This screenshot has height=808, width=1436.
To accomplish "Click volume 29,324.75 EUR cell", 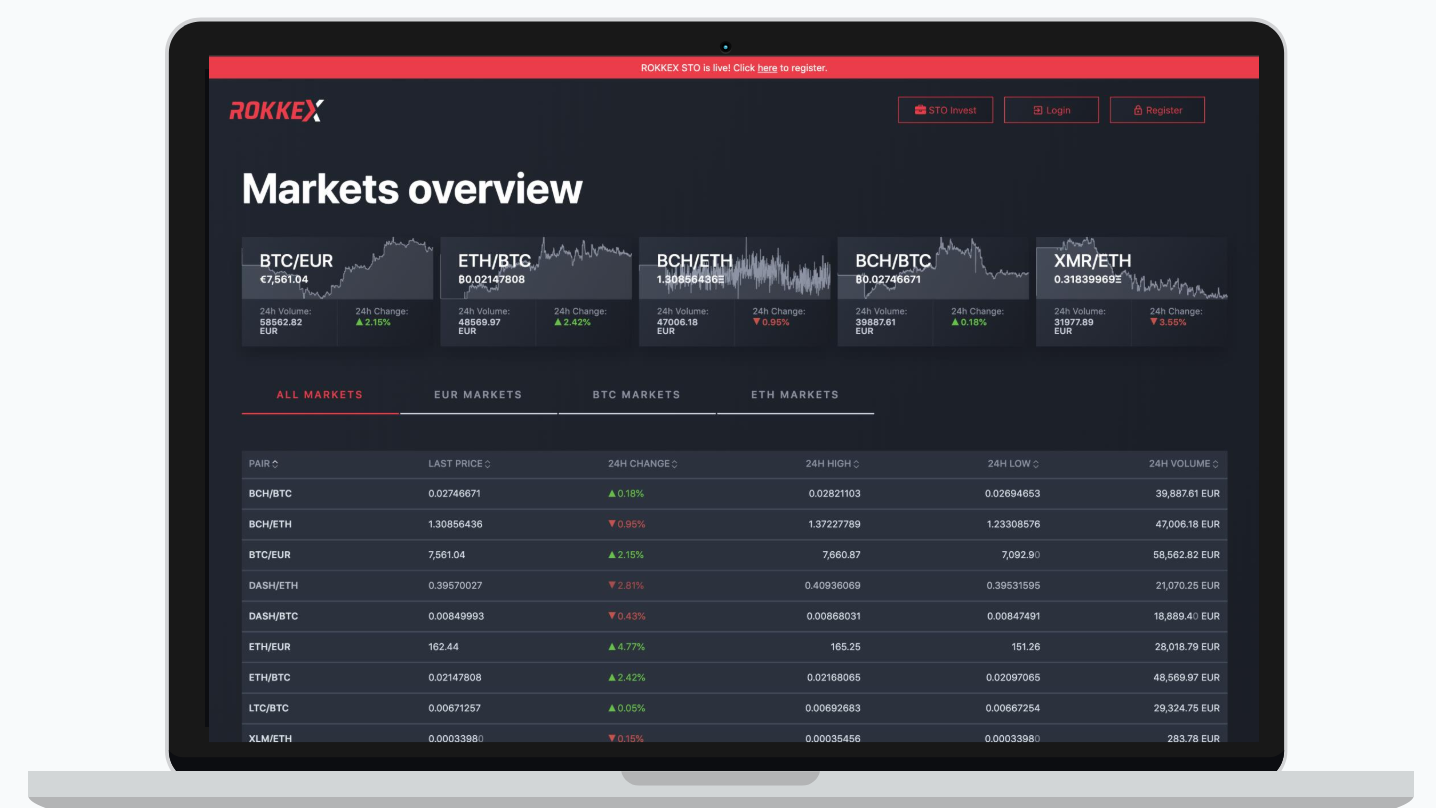I will pyautogui.click(x=1187, y=708).
